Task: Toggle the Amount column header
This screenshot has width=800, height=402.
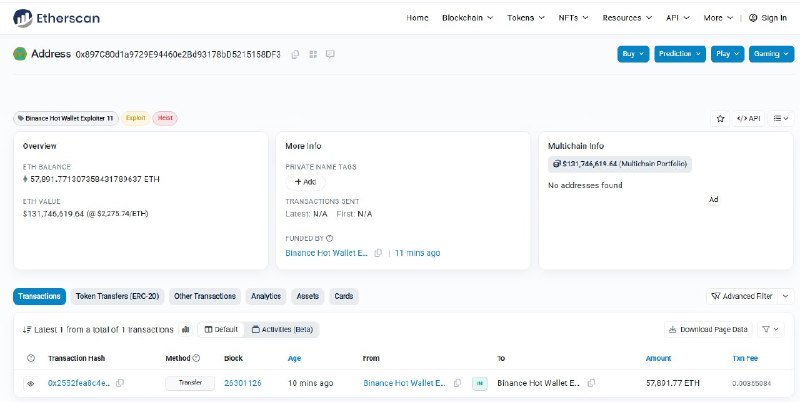Action: (x=658, y=358)
